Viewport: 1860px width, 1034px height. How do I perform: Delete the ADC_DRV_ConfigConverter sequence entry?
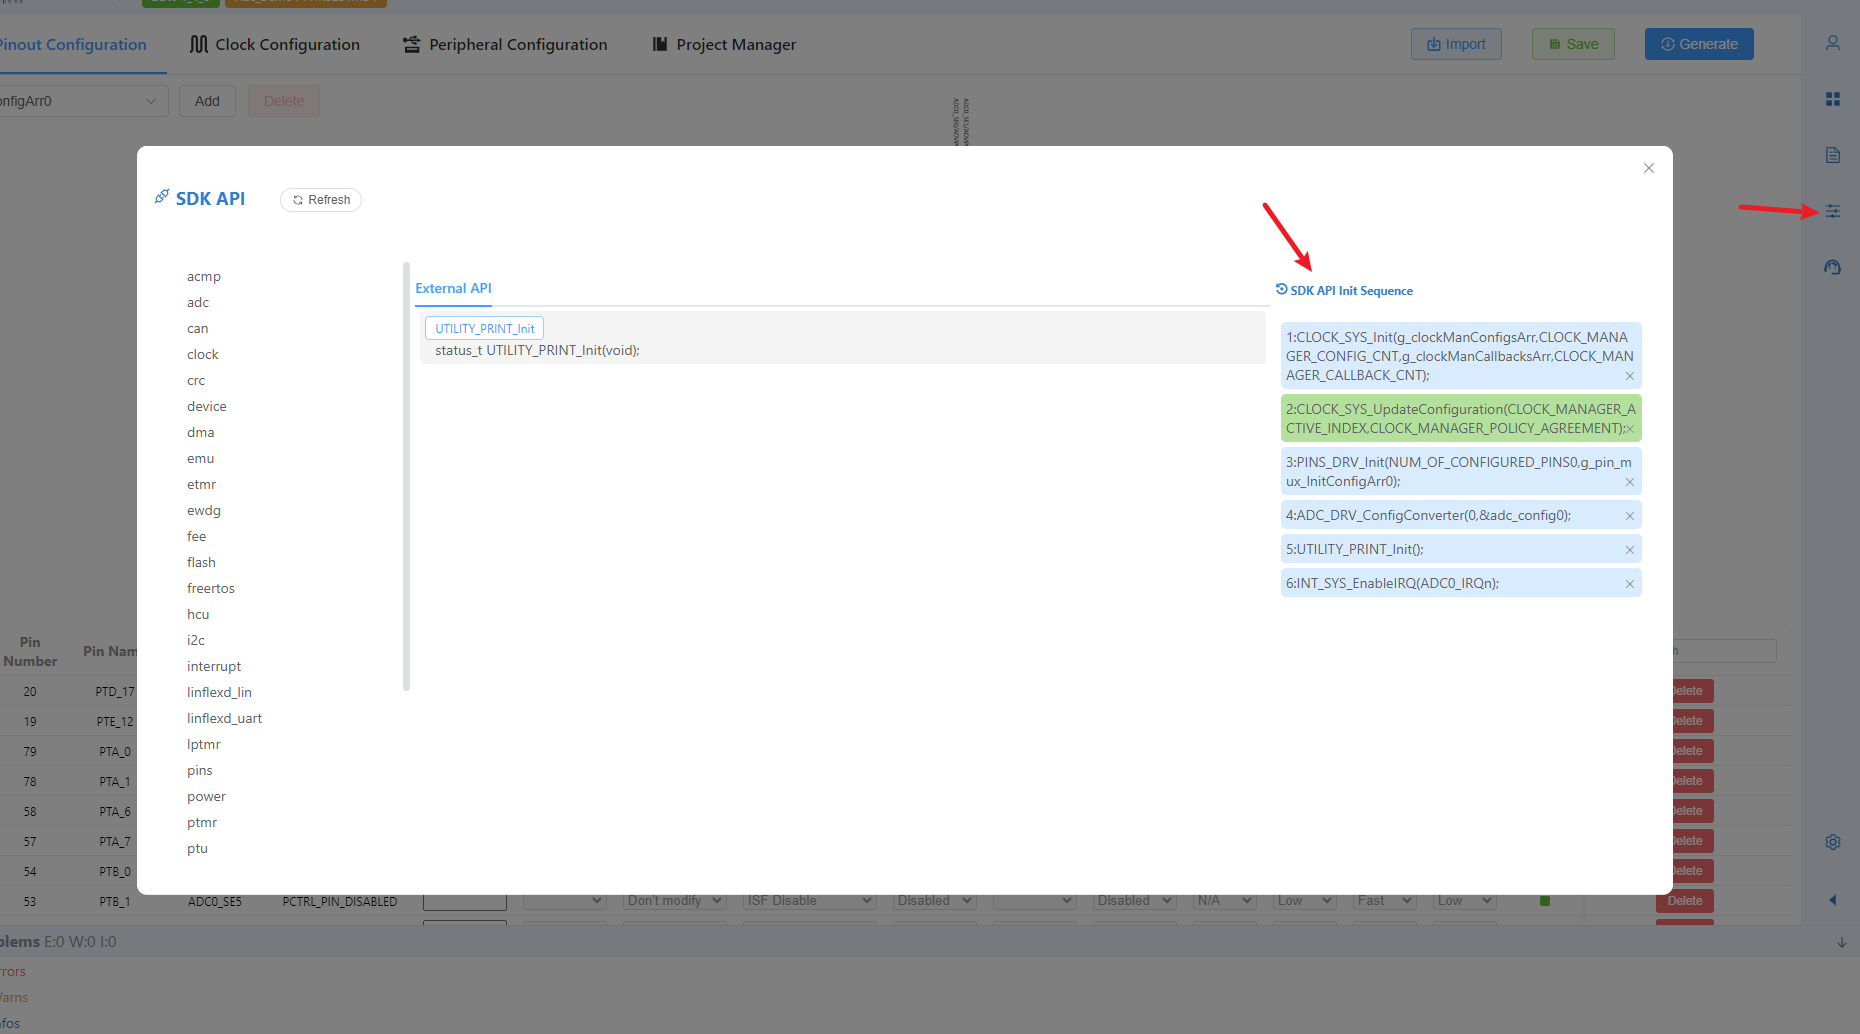1629,516
